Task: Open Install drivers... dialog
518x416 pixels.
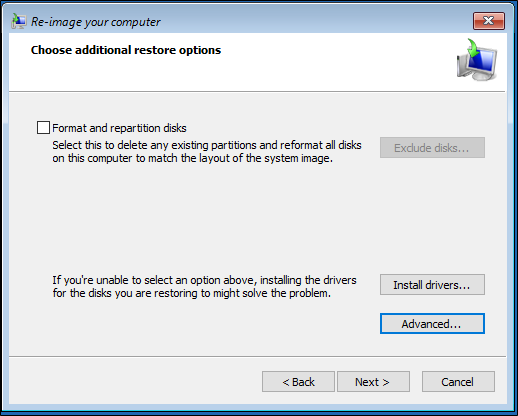Action: [x=432, y=285]
